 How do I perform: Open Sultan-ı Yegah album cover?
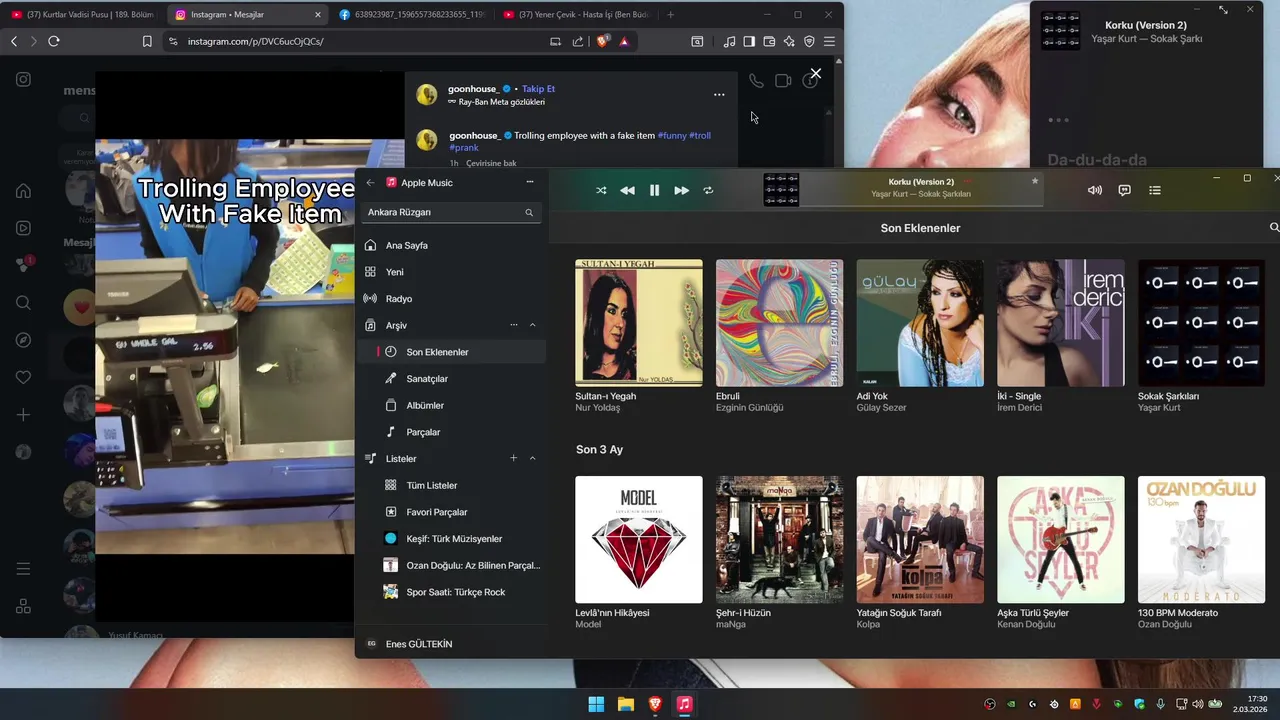pos(639,323)
